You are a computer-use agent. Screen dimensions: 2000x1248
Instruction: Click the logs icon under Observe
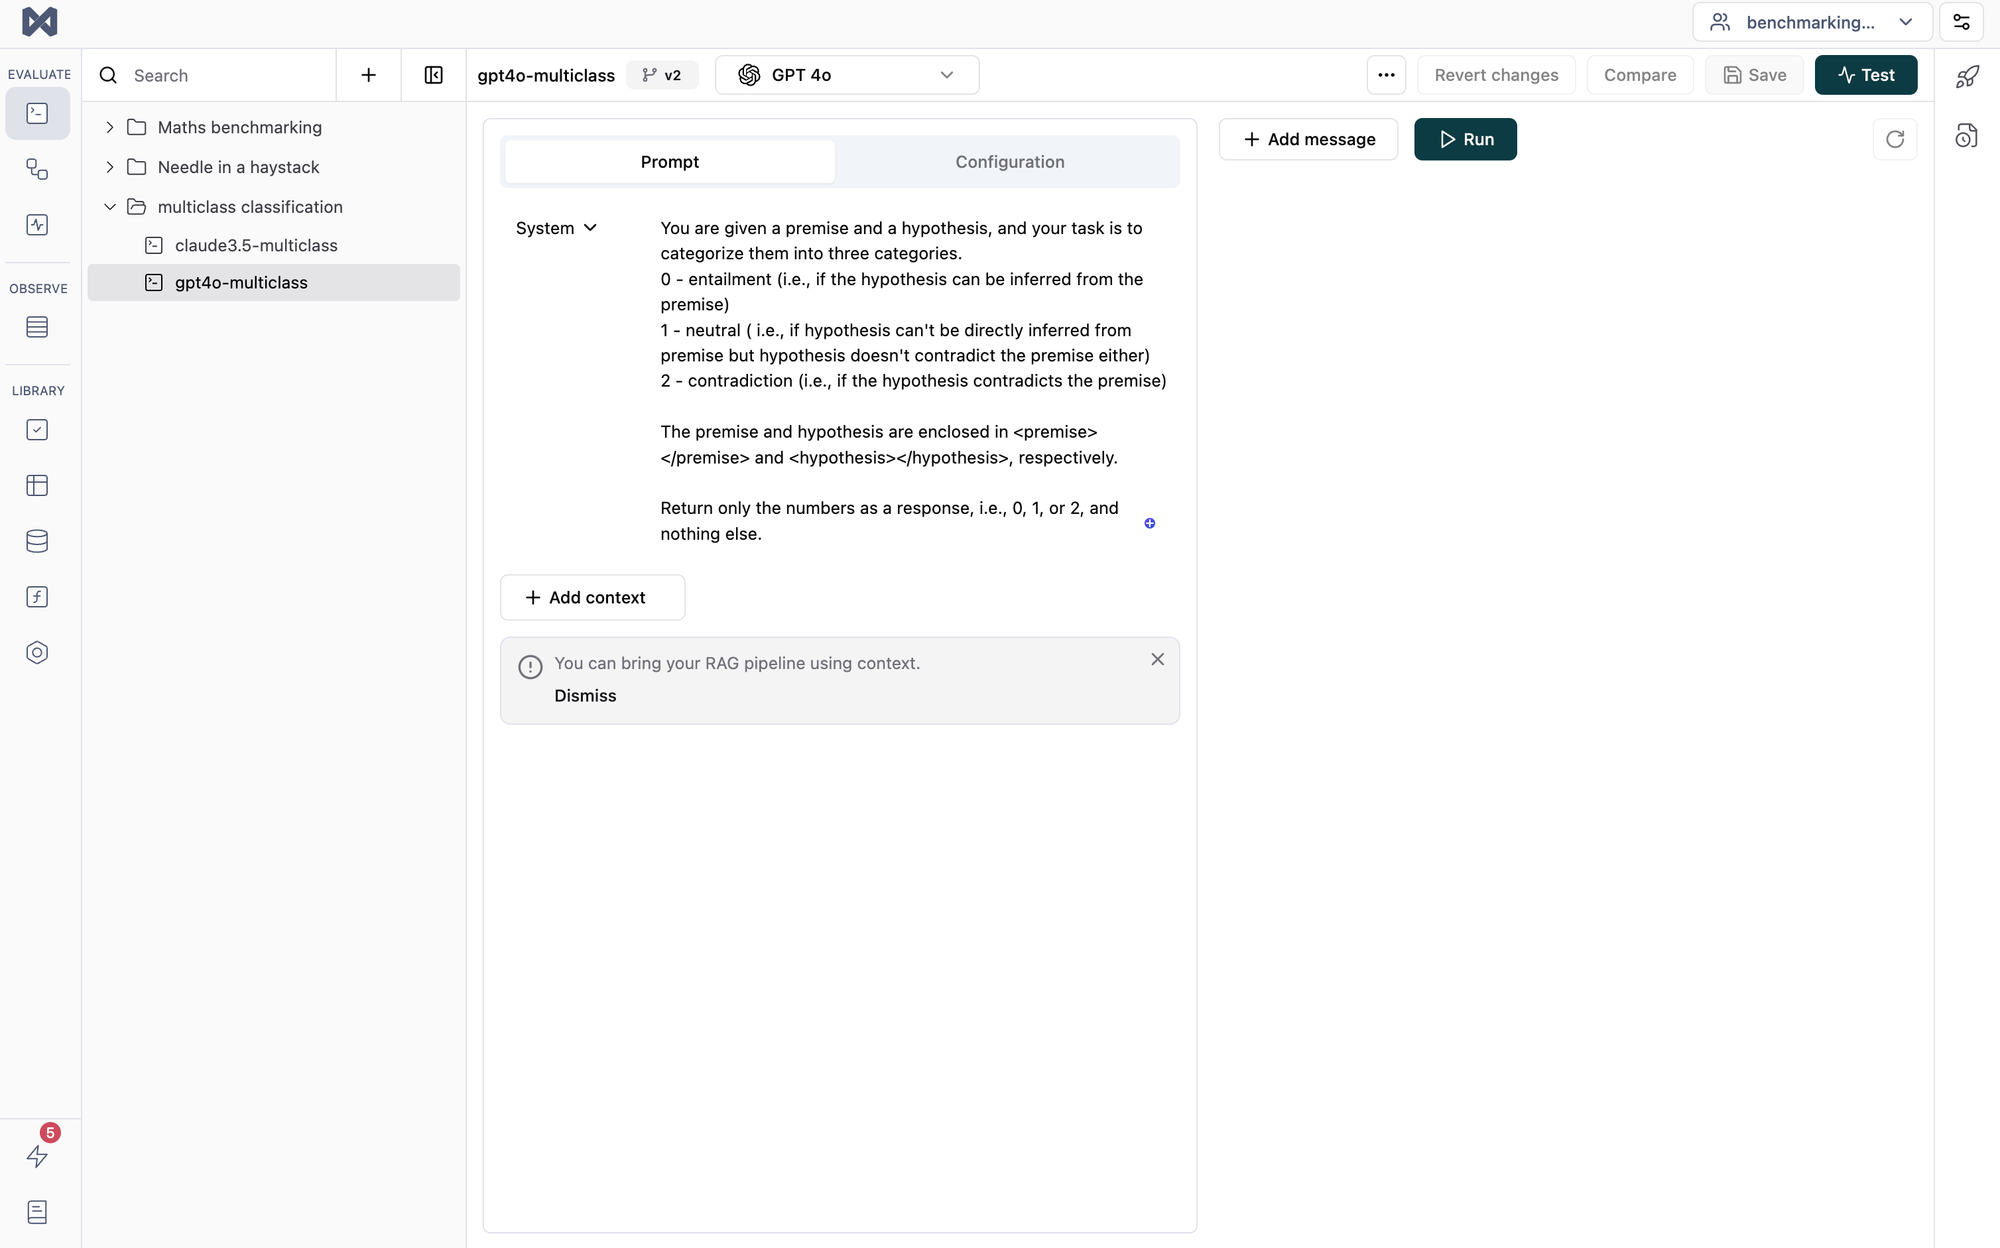tap(37, 327)
